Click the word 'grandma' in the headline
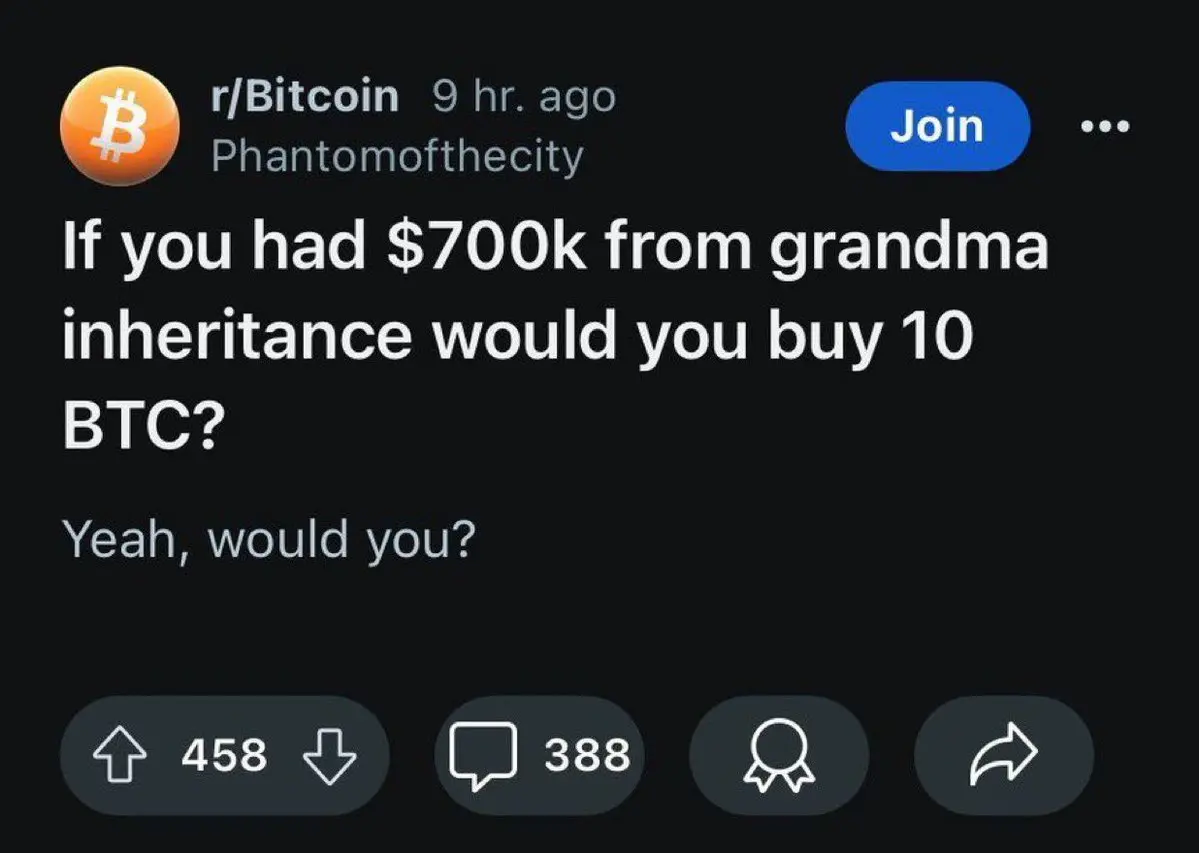The width and height of the screenshot is (1199, 853). (907, 249)
